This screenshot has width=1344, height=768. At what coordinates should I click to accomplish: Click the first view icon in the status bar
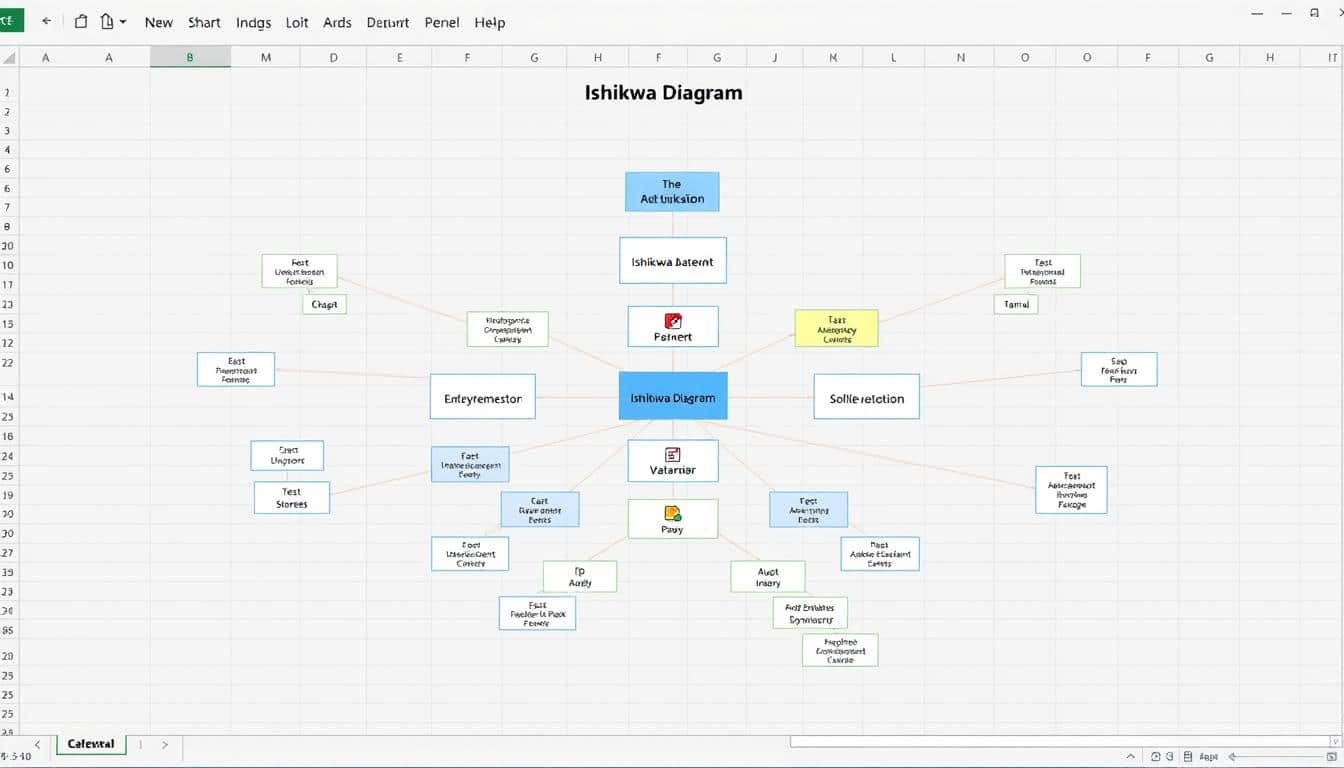tap(1156, 758)
